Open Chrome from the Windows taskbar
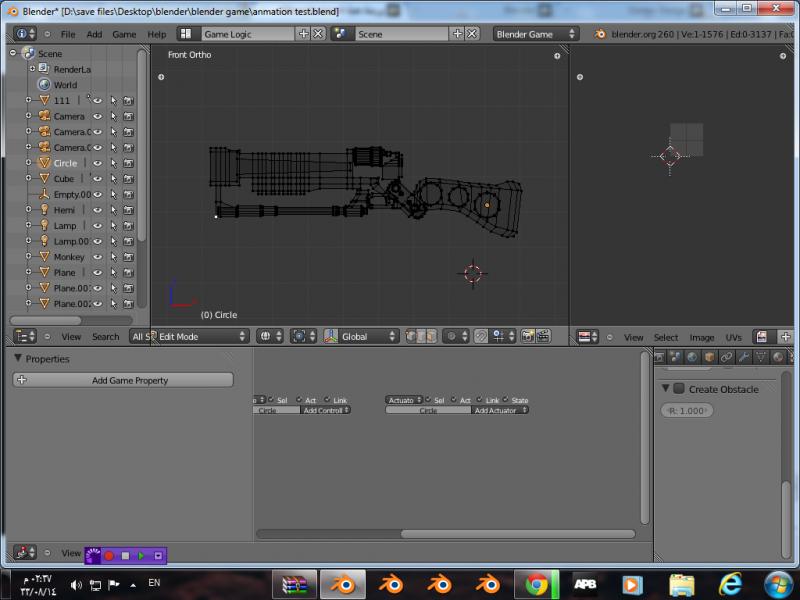This screenshot has height=600, width=800. (x=536, y=583)
